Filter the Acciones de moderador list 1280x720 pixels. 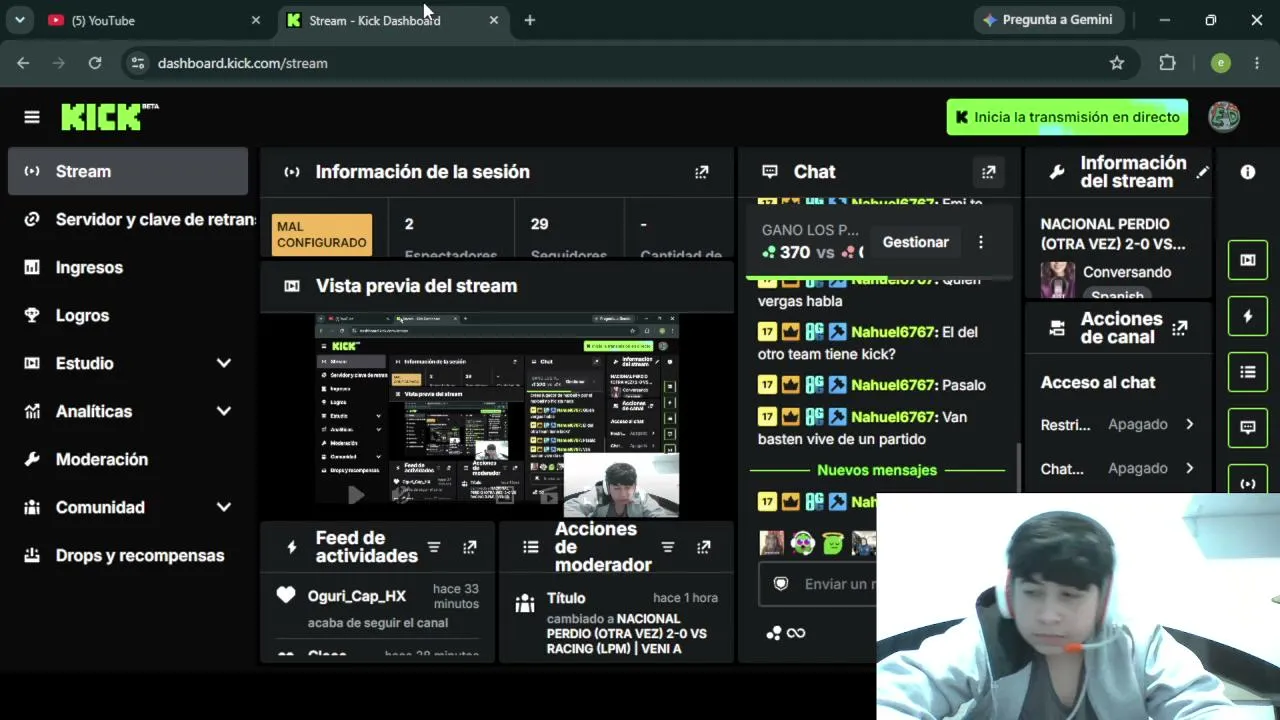[x=668, y=547]
